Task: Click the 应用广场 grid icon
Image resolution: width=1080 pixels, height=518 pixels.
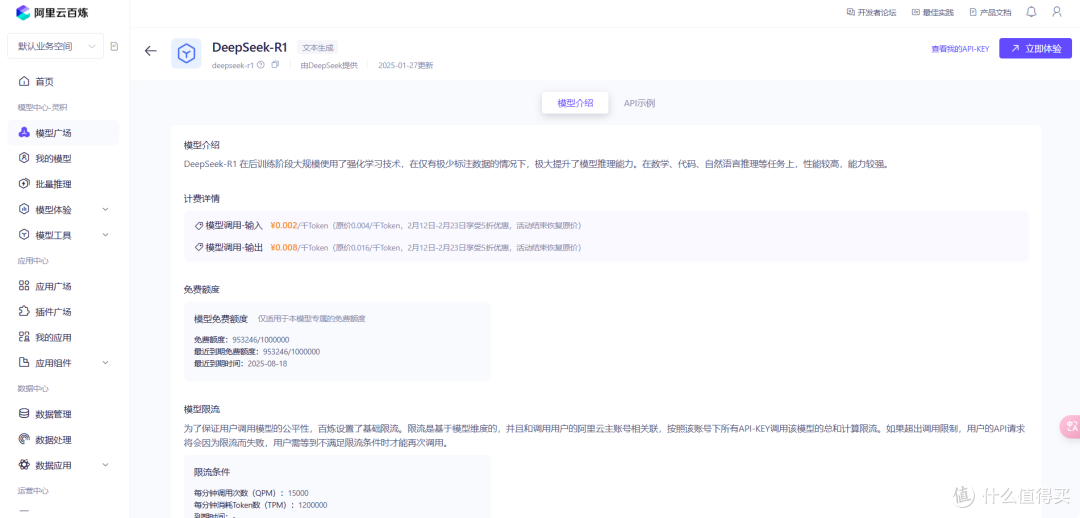Action: coord(24,286)
